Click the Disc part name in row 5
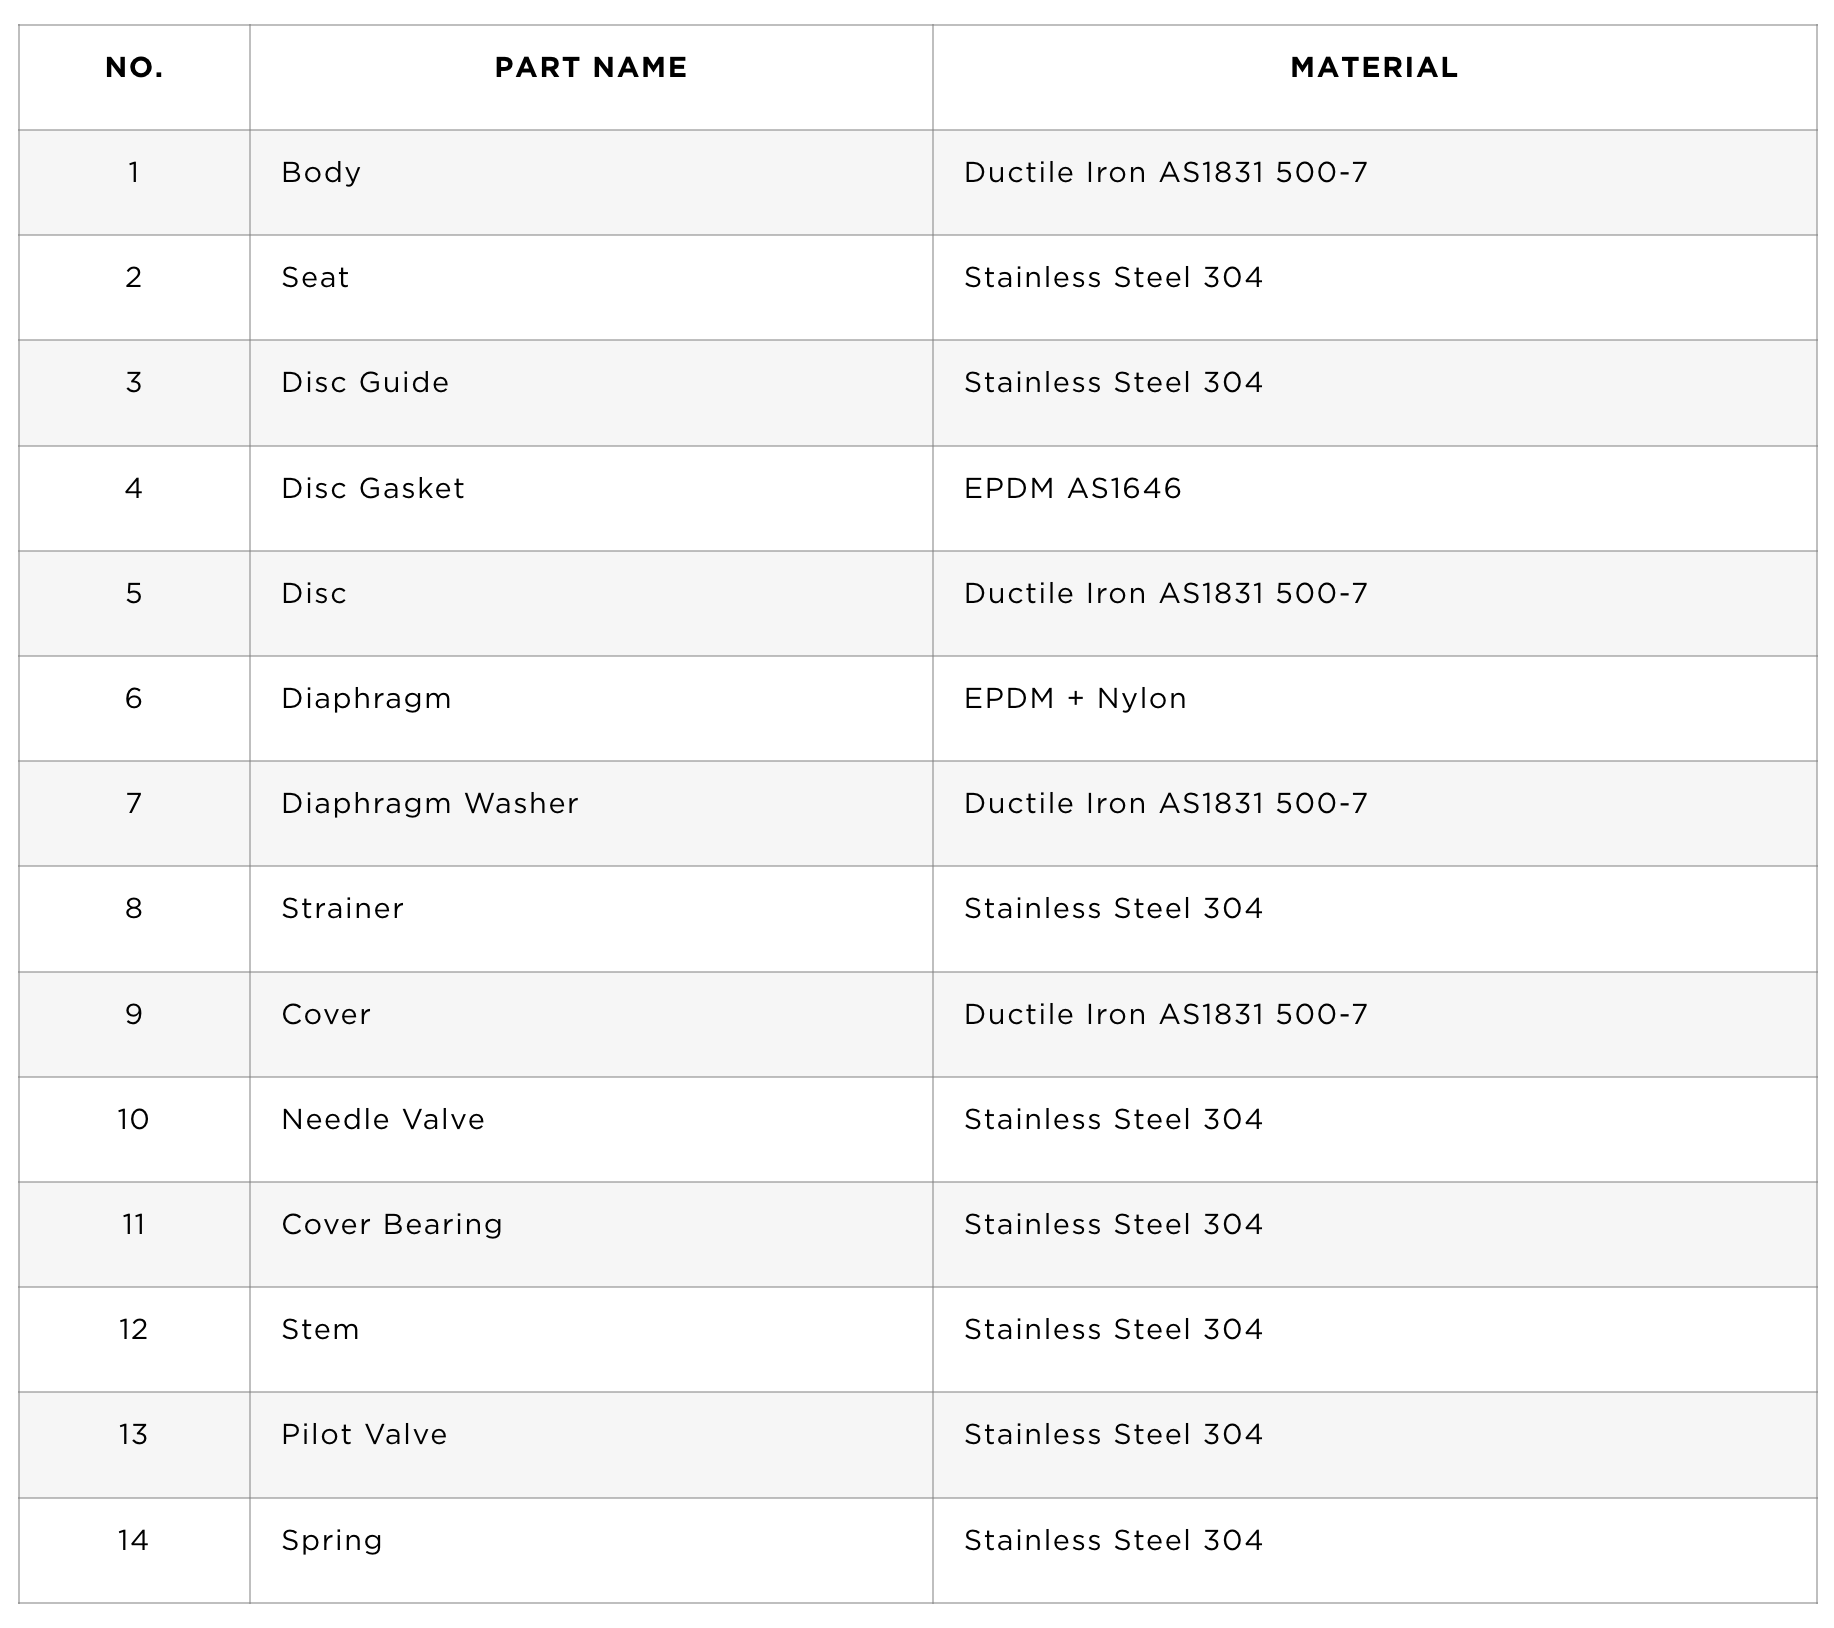 coord(314,594)
